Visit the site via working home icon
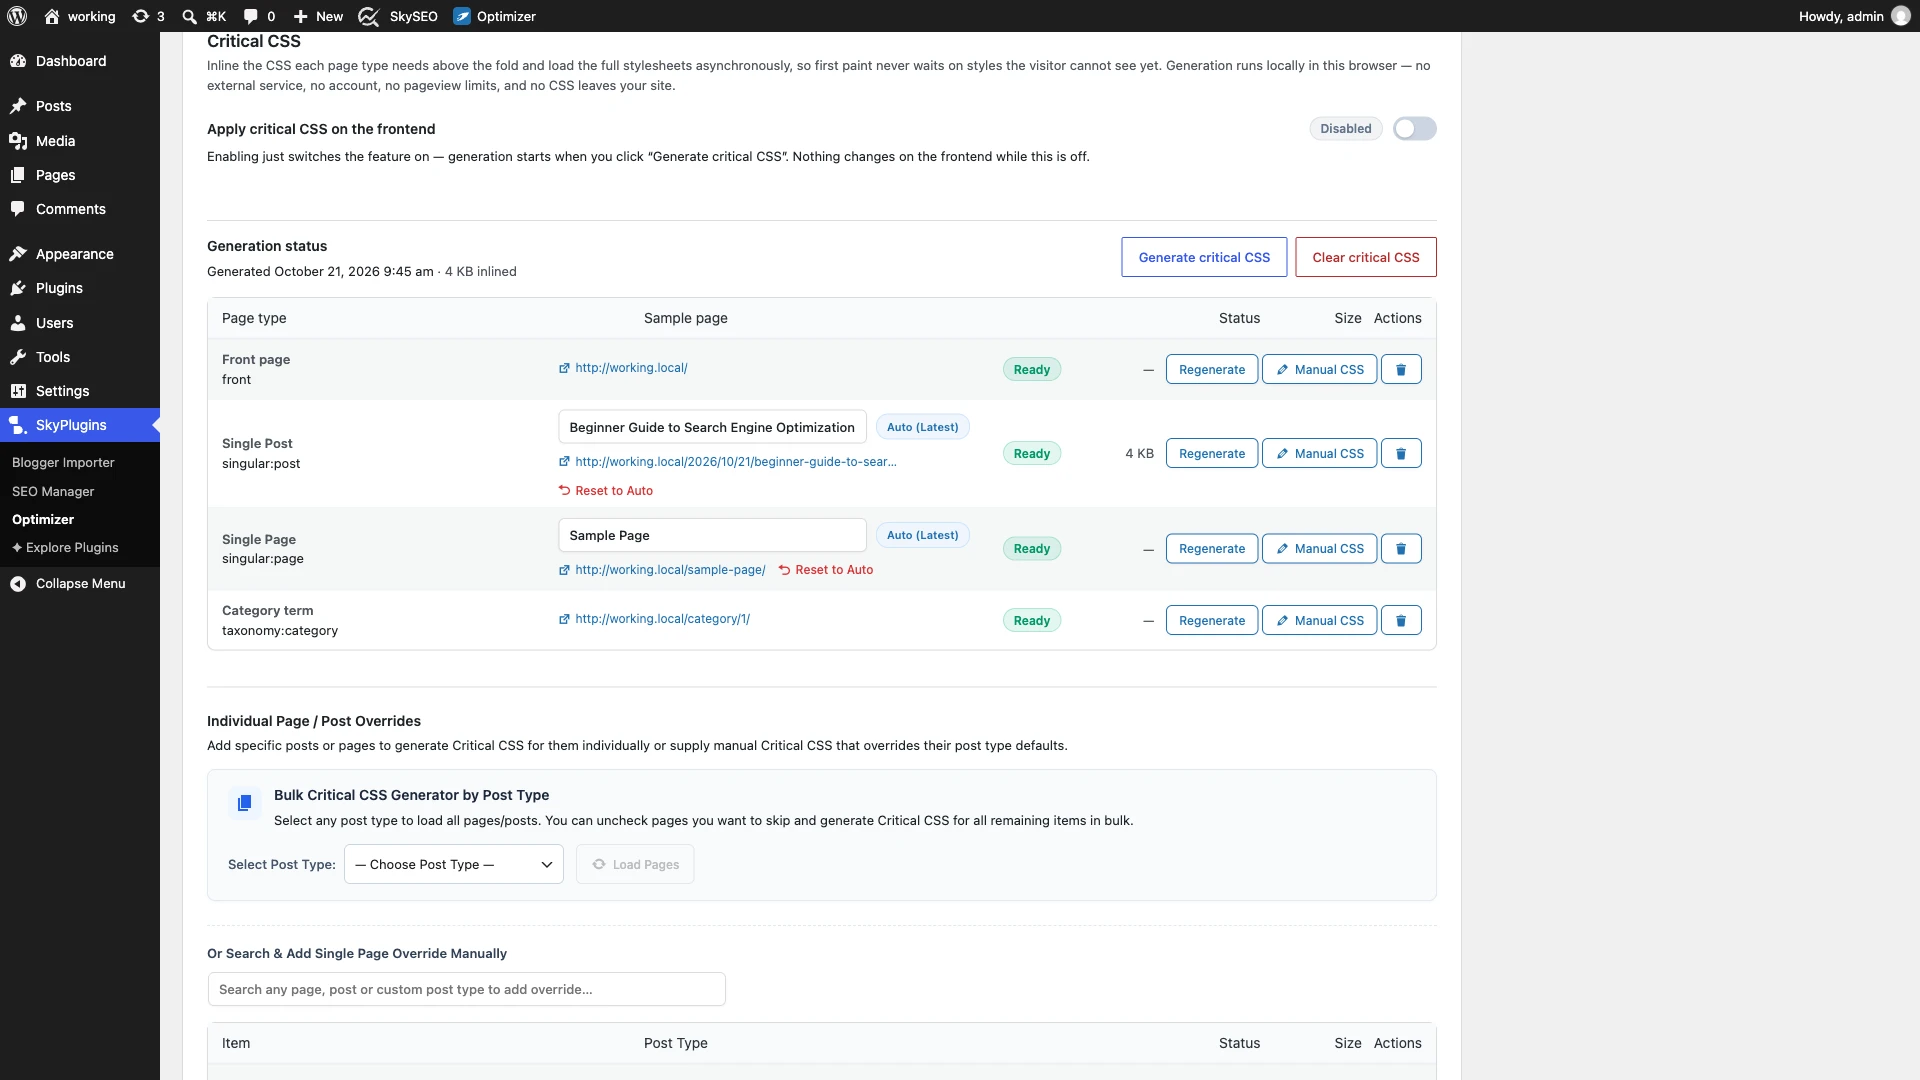1920x1080 pixels. [52, 16]
